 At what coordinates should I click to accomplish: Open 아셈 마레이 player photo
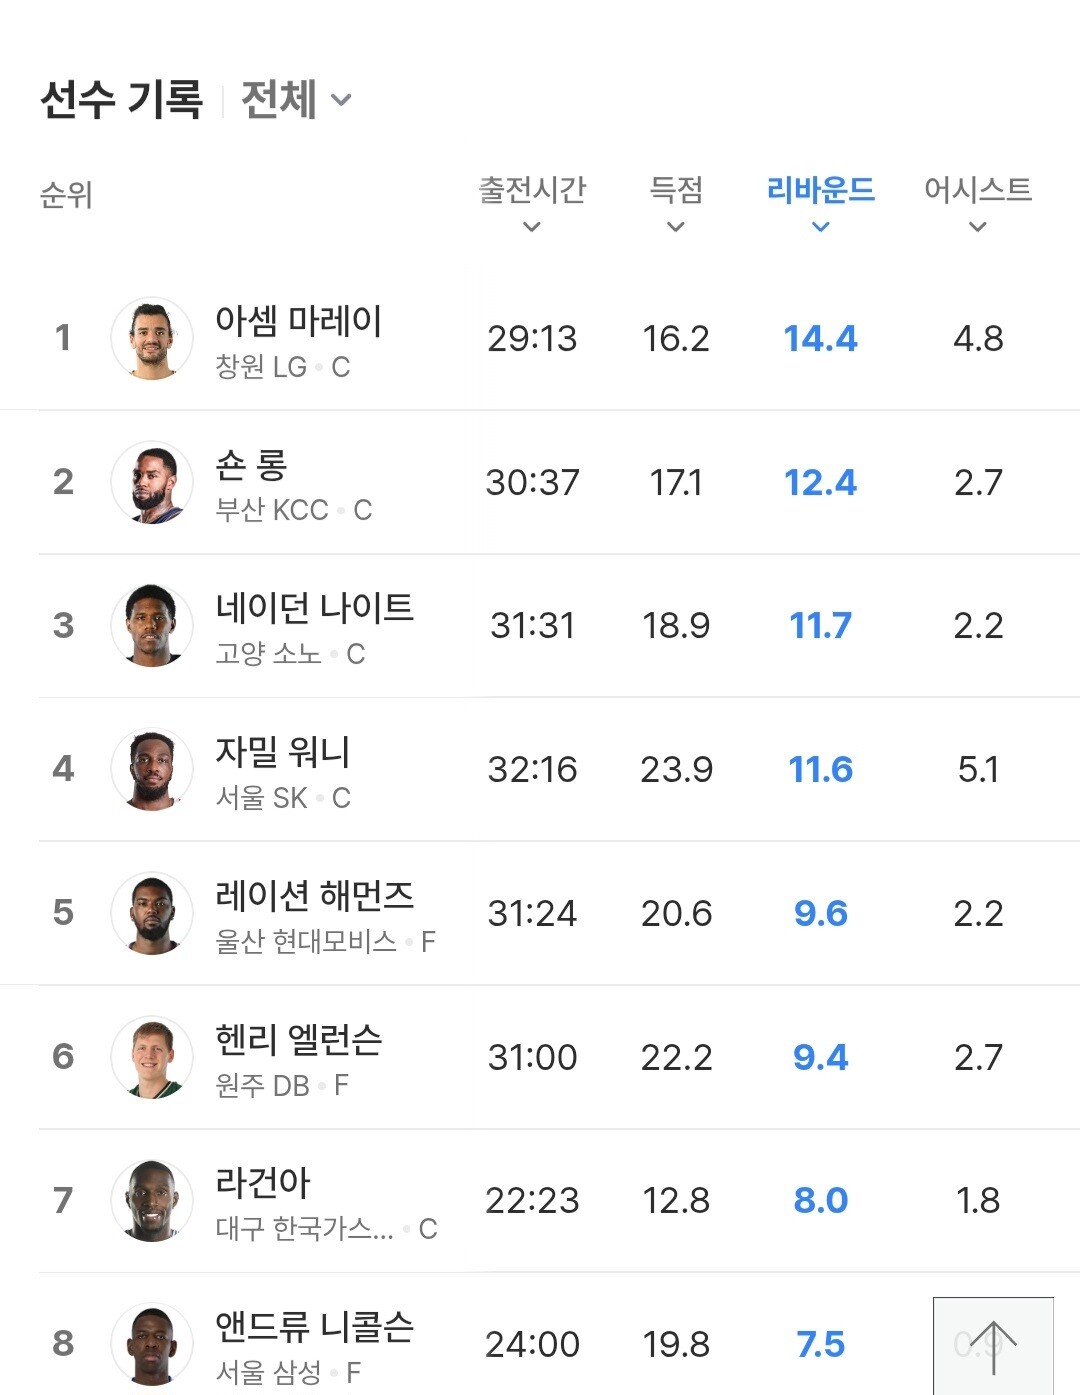click(x=152, y=338)
